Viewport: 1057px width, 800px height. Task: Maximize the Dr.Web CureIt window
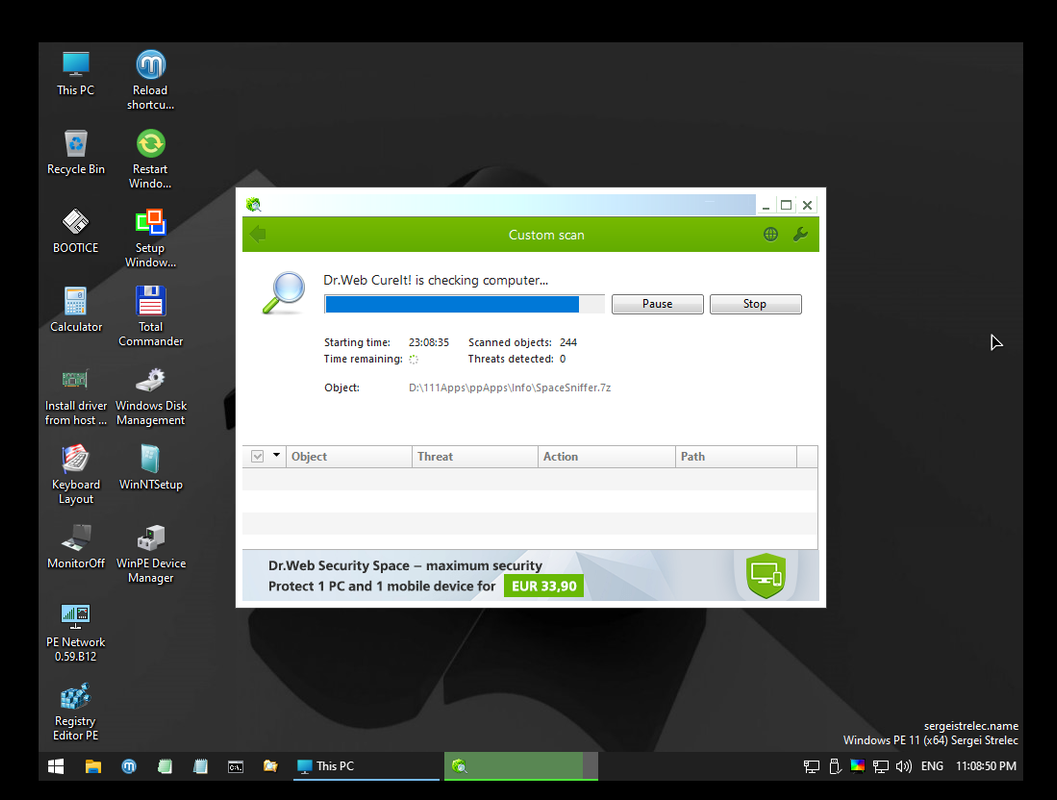coord(786,205)
